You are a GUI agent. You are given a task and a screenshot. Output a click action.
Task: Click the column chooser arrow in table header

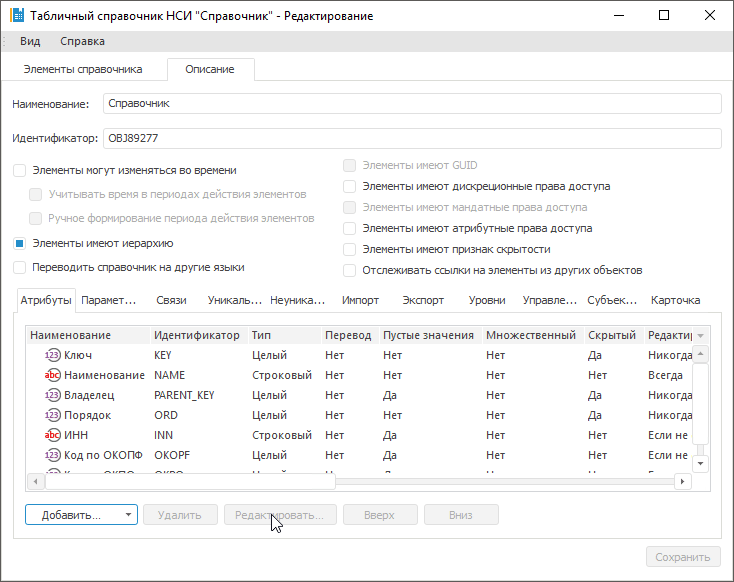pos(701,336)
